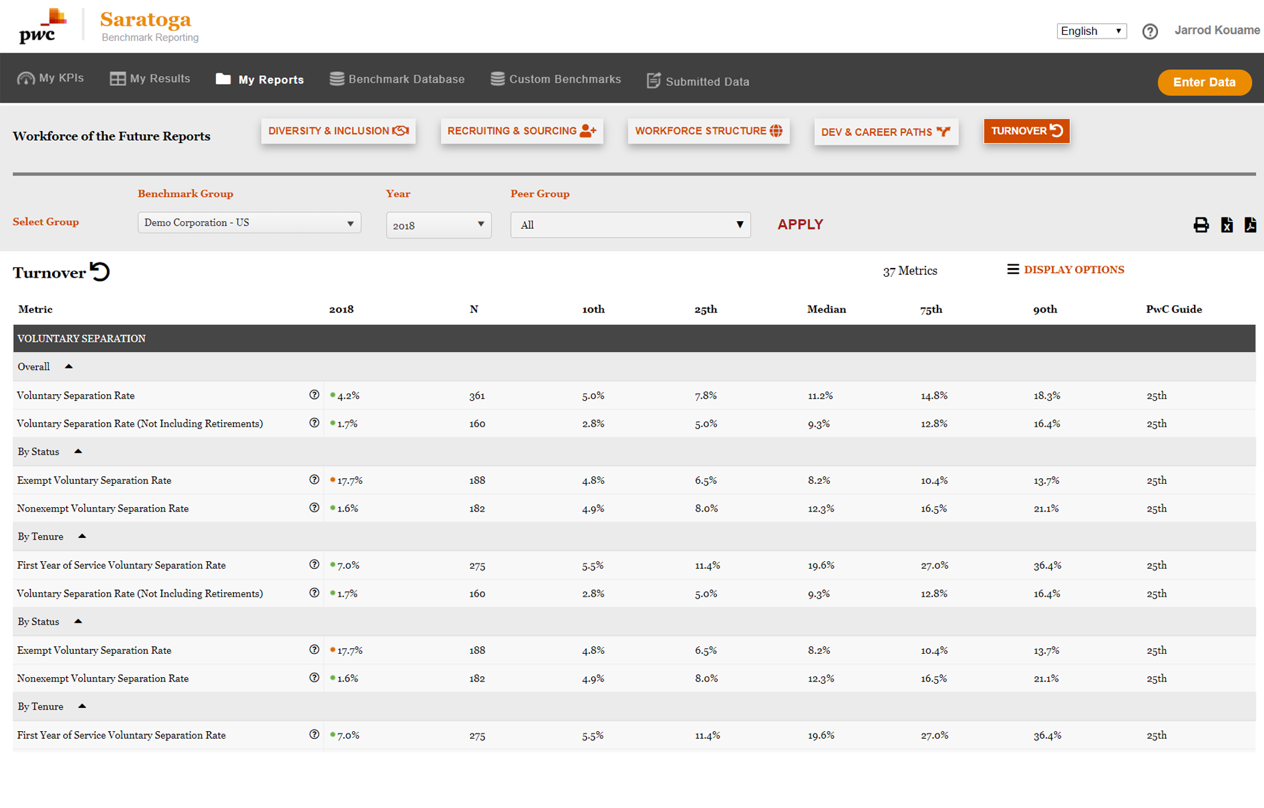Export the report to PDF

[1250, 225]
